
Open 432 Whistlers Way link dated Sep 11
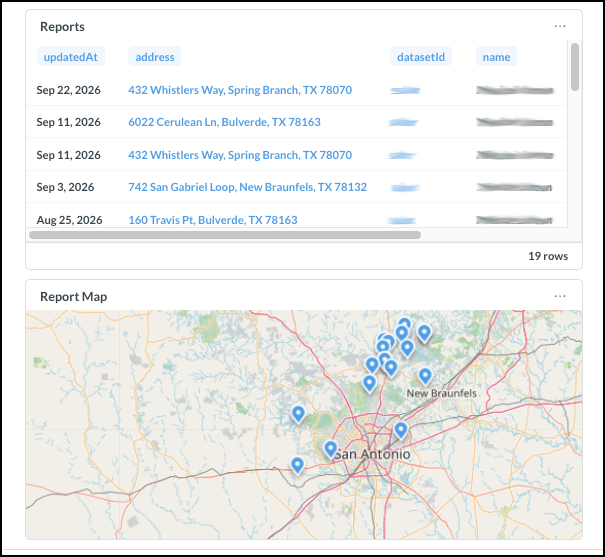[240, 155]
